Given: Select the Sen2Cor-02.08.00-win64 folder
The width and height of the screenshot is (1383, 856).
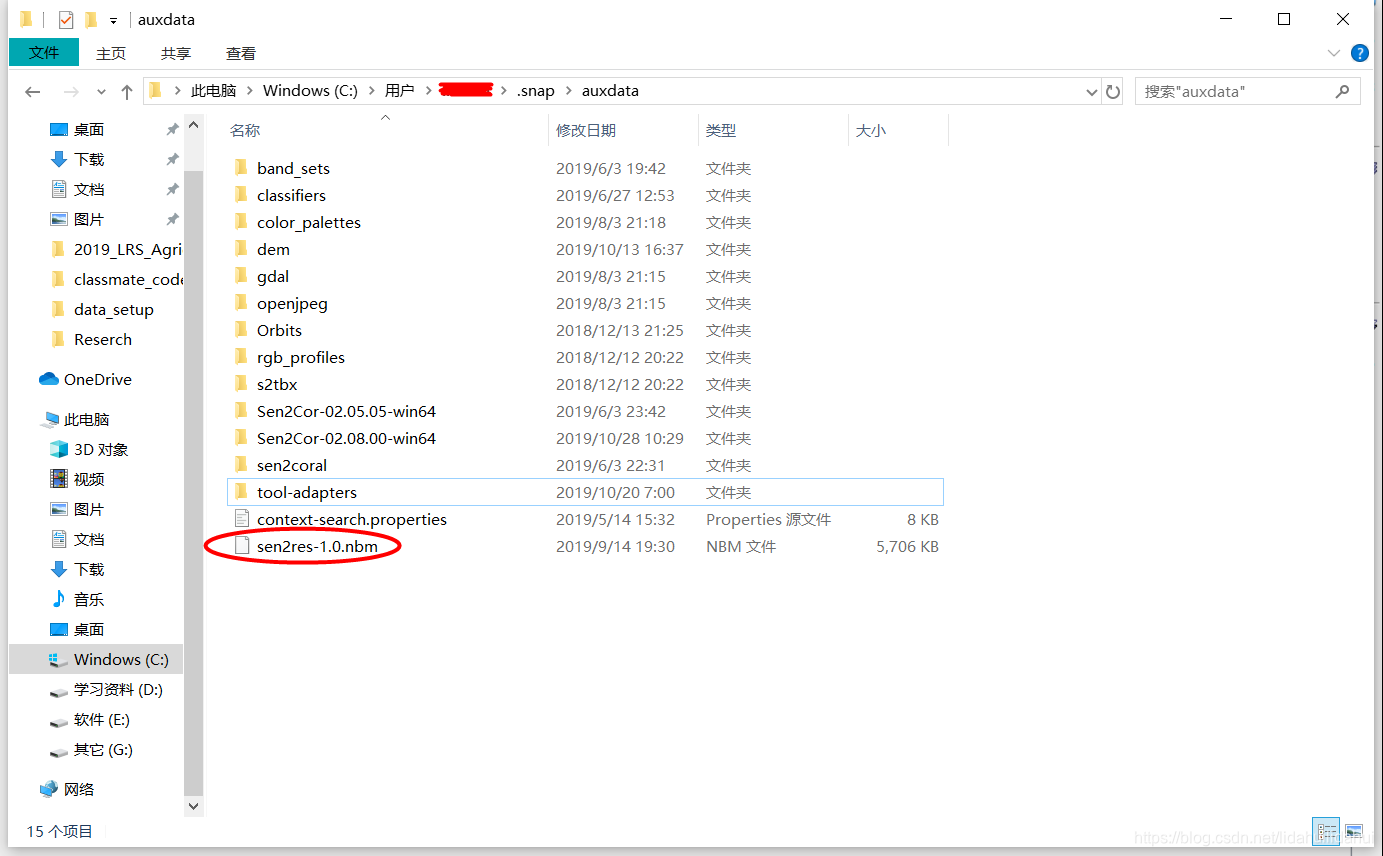Looking at the screenshot, I should [346, 438].
